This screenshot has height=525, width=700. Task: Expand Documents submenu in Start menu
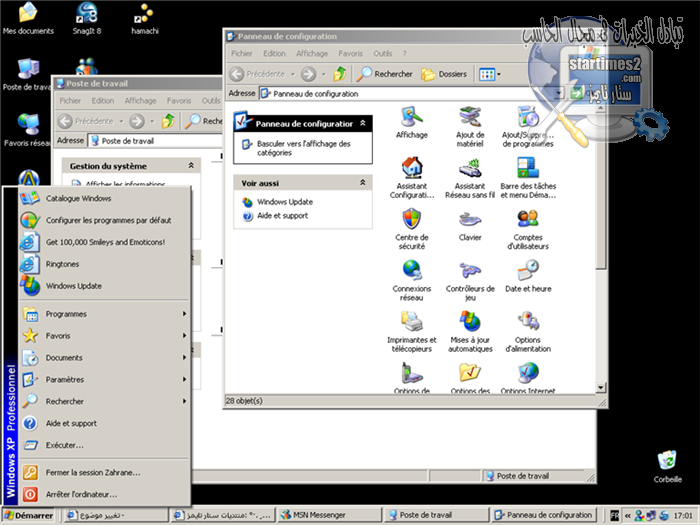(x=104, y=358)
